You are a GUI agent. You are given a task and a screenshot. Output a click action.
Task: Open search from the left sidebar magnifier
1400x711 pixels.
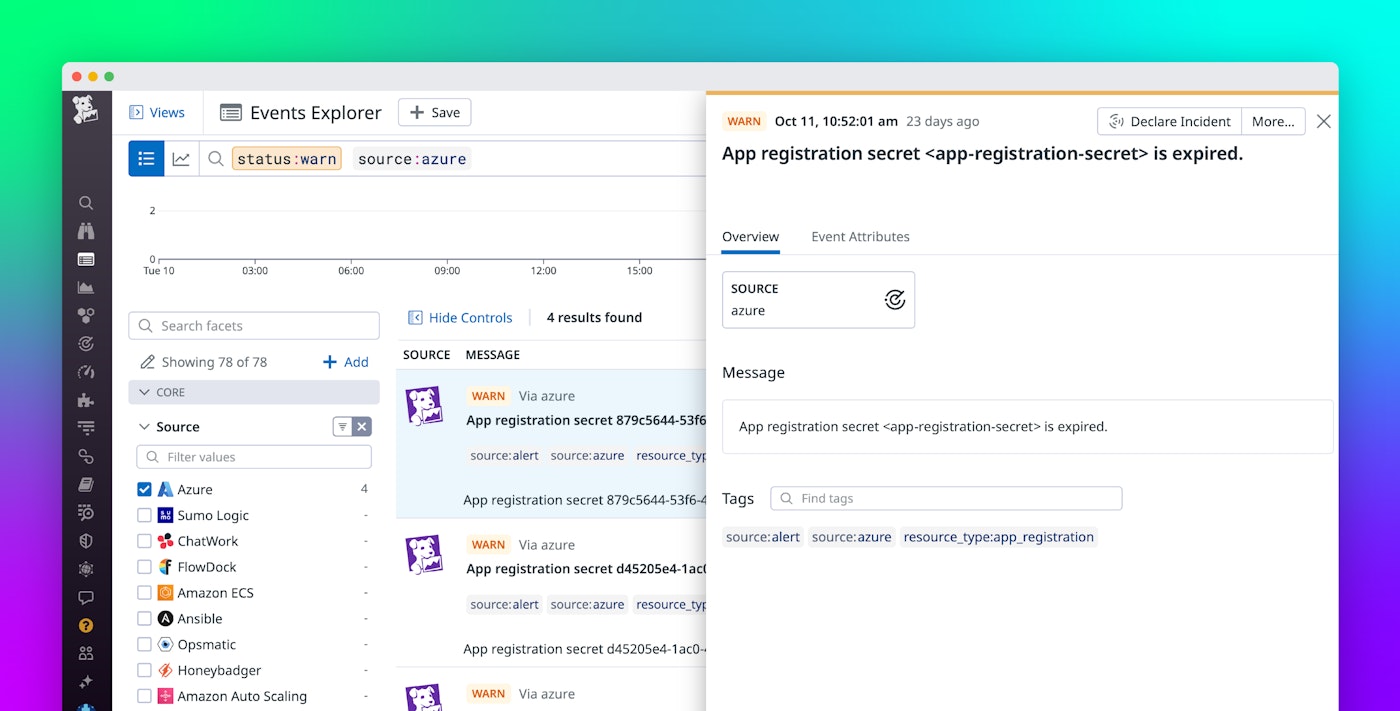86,203
